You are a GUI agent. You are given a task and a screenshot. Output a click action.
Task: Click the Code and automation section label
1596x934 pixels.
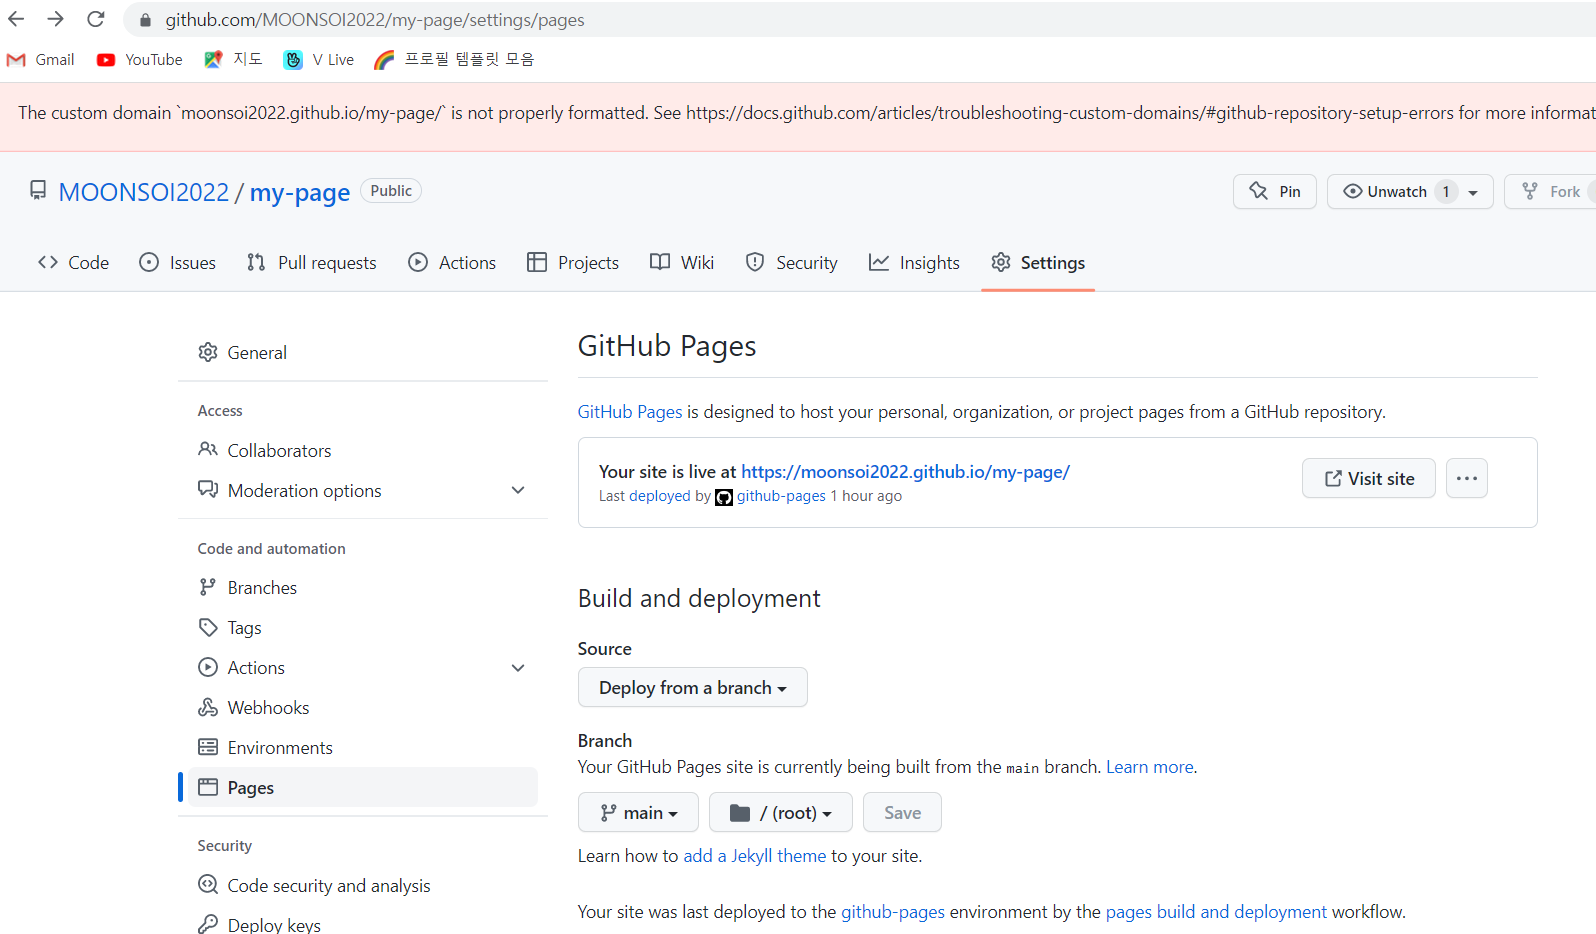click(x=272, y=549)
